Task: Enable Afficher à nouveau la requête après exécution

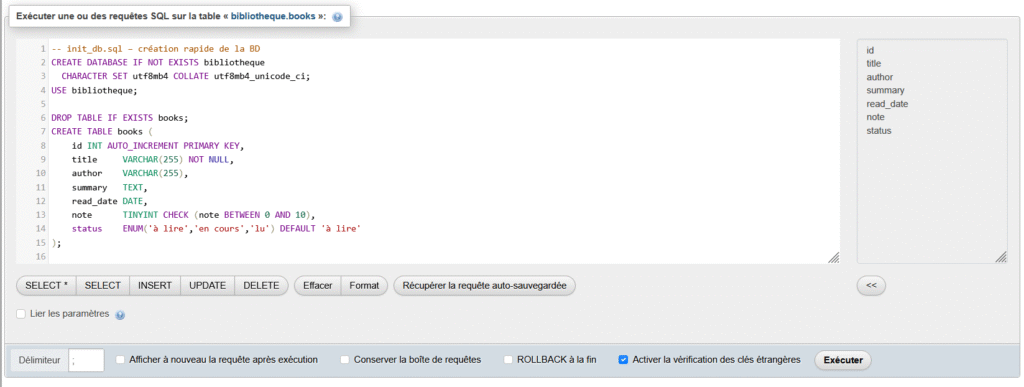Action: (120, 360)
